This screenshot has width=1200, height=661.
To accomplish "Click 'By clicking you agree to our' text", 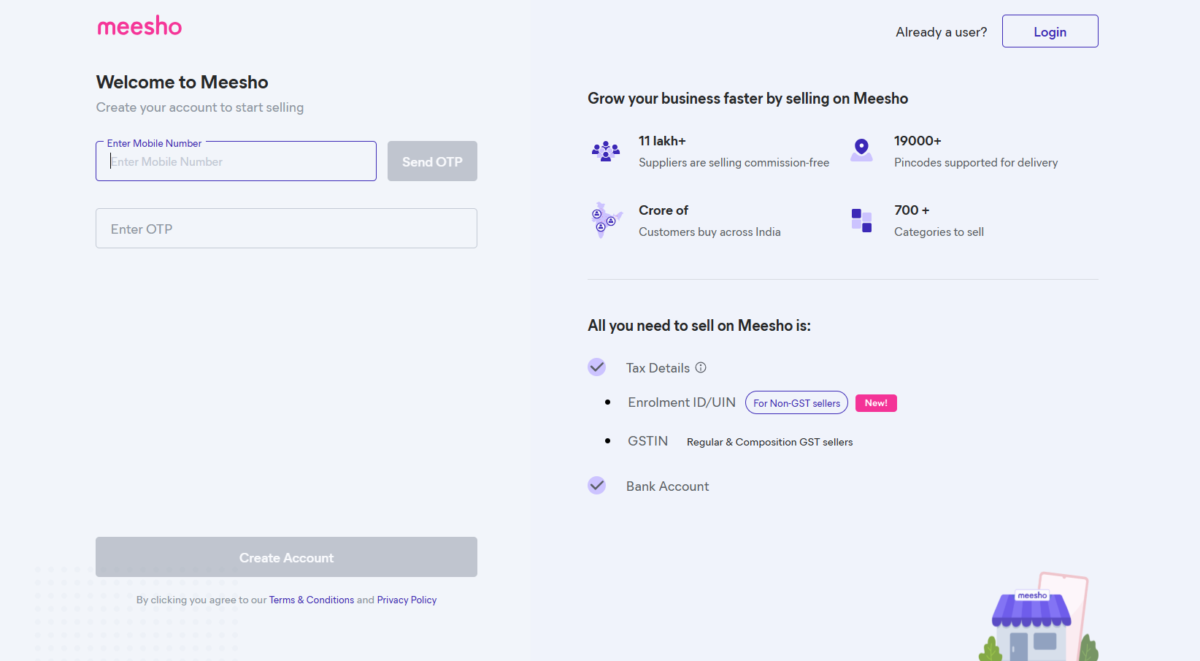I will coord(201,600).
